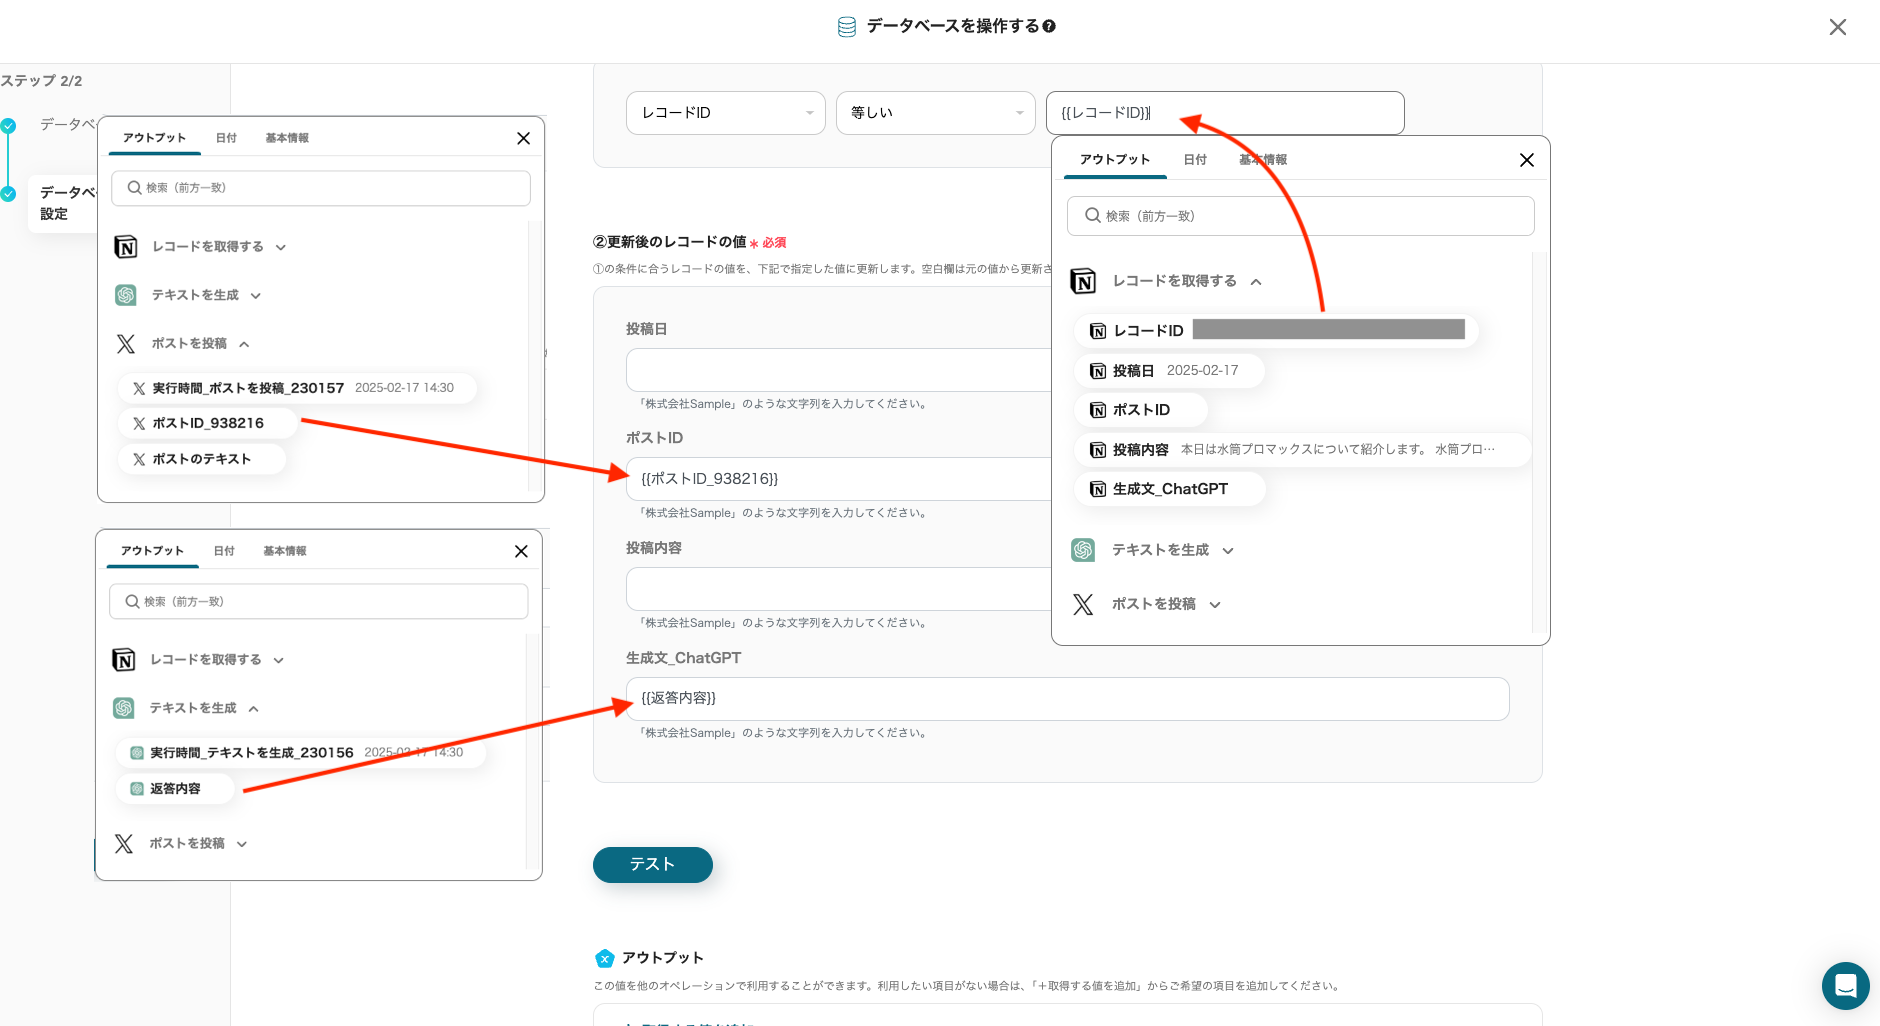Click the X logo icon in the right output panel
This screenshot has height=1026, width=1880.
click(1083, 604)
